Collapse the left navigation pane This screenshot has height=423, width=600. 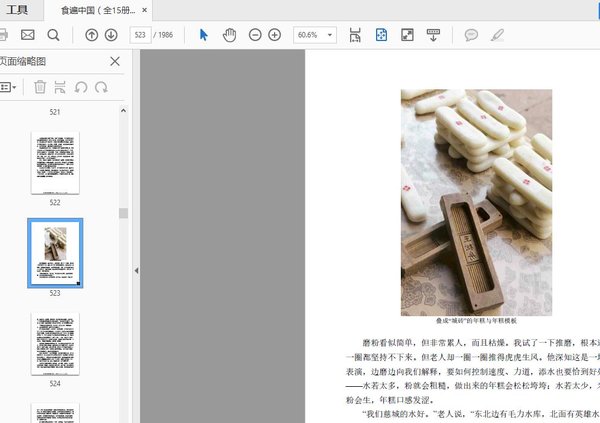point(136,270)
